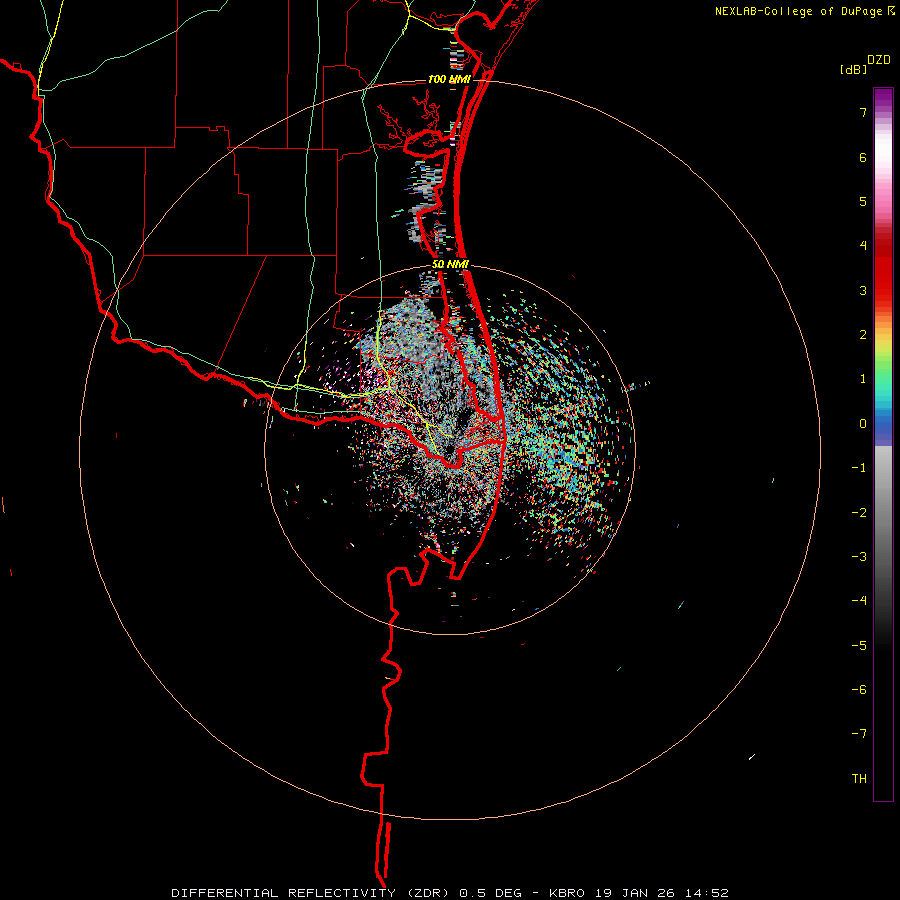Click the 50 NMI range ring label
The height and width of the screenshot is (900, 900).
[450, 264]
